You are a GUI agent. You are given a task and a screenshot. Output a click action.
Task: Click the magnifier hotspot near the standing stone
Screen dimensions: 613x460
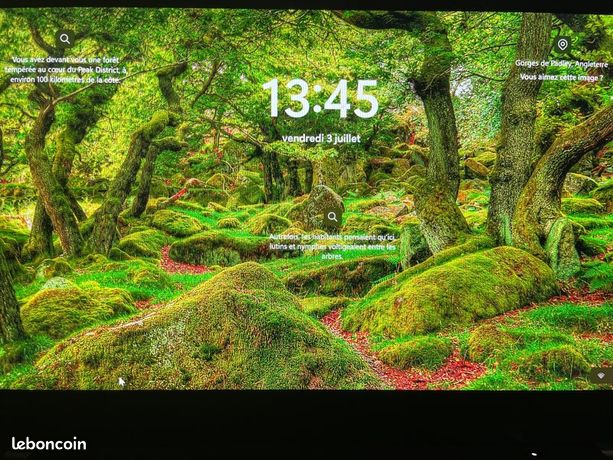pyautogui.click(x=332, y=217)
